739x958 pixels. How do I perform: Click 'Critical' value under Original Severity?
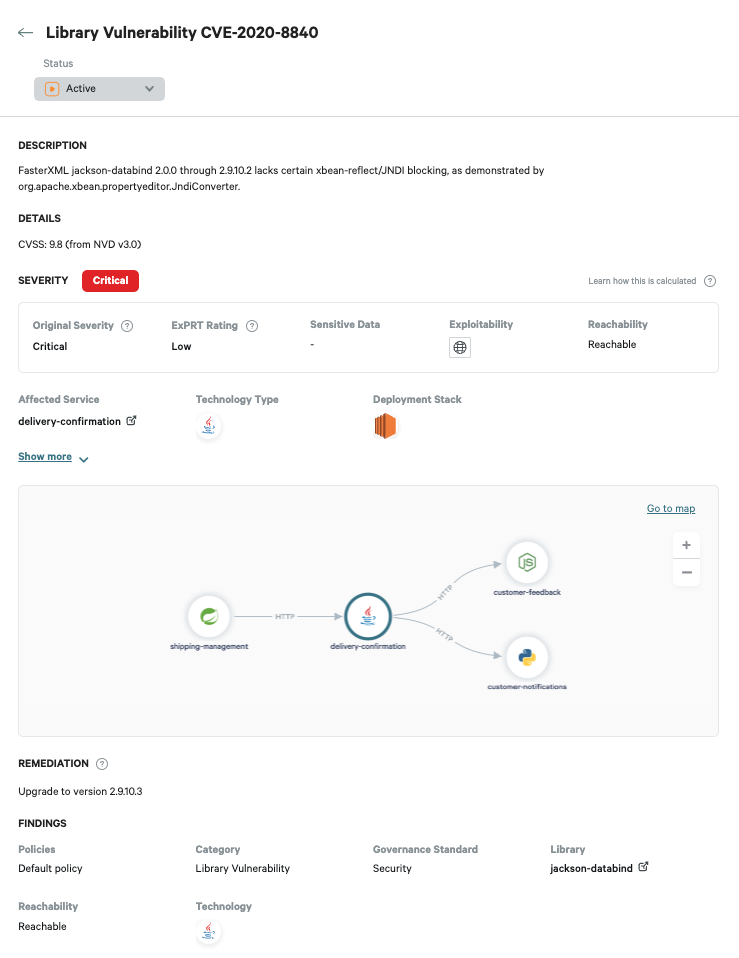(50, 346)
